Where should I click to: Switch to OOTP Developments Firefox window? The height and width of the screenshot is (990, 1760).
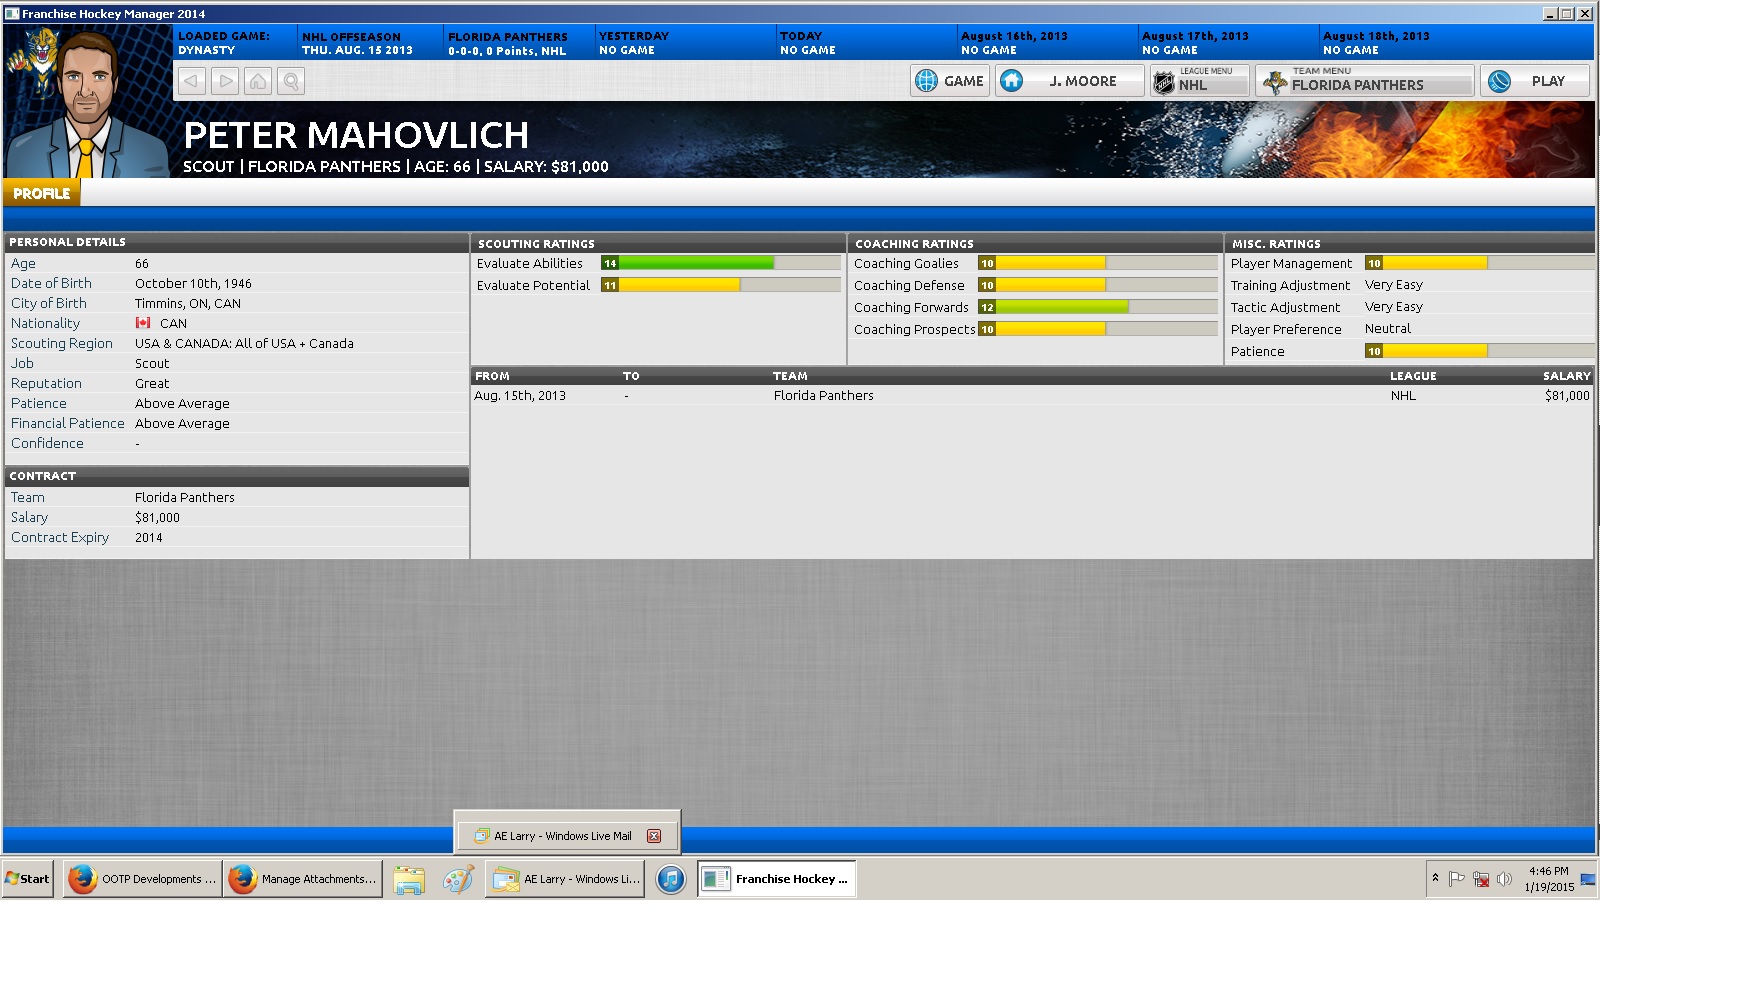click(142, 879)
